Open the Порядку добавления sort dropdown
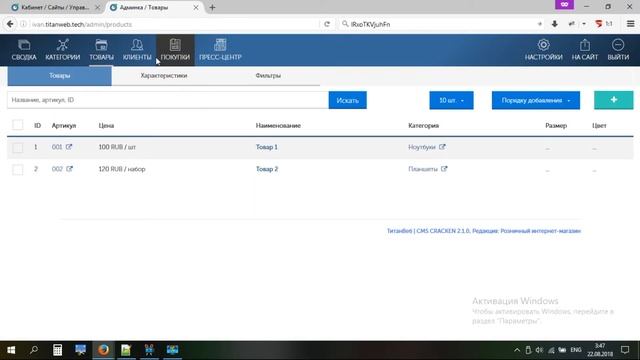 pyautogui.click(x=536, y=100)
